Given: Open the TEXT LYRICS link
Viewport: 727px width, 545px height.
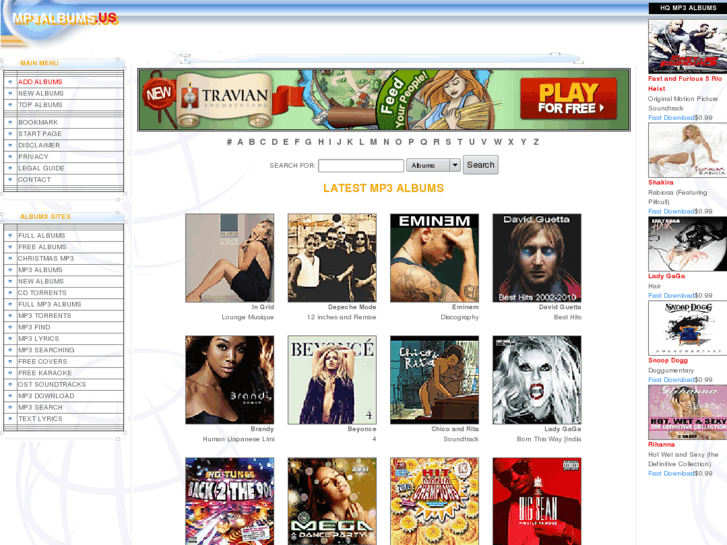Looking at the screenshot, I should (x=40, y=419).
